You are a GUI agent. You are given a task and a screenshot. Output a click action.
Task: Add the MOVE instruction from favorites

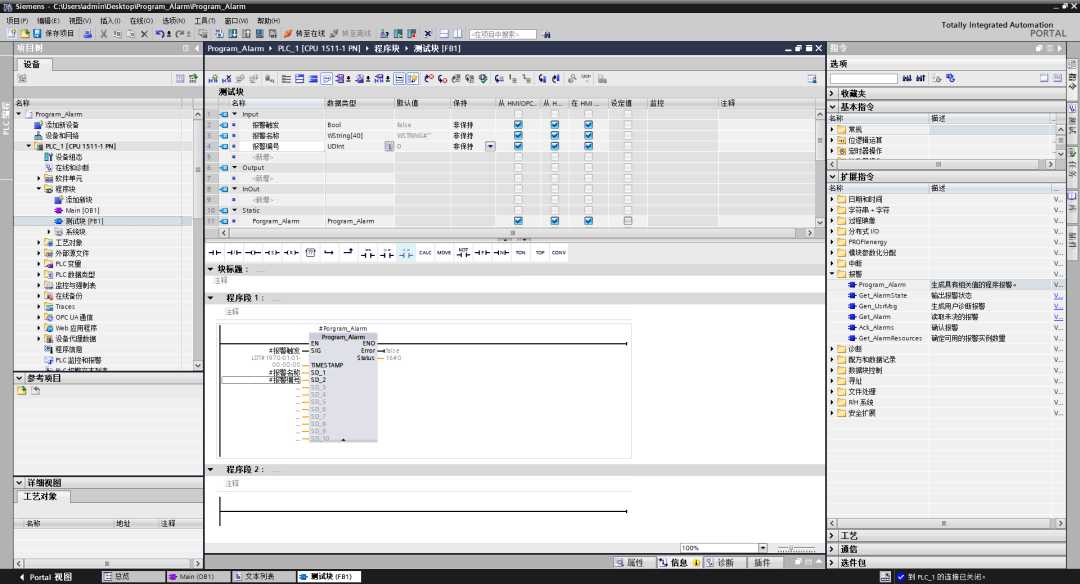tap(444, 253)
